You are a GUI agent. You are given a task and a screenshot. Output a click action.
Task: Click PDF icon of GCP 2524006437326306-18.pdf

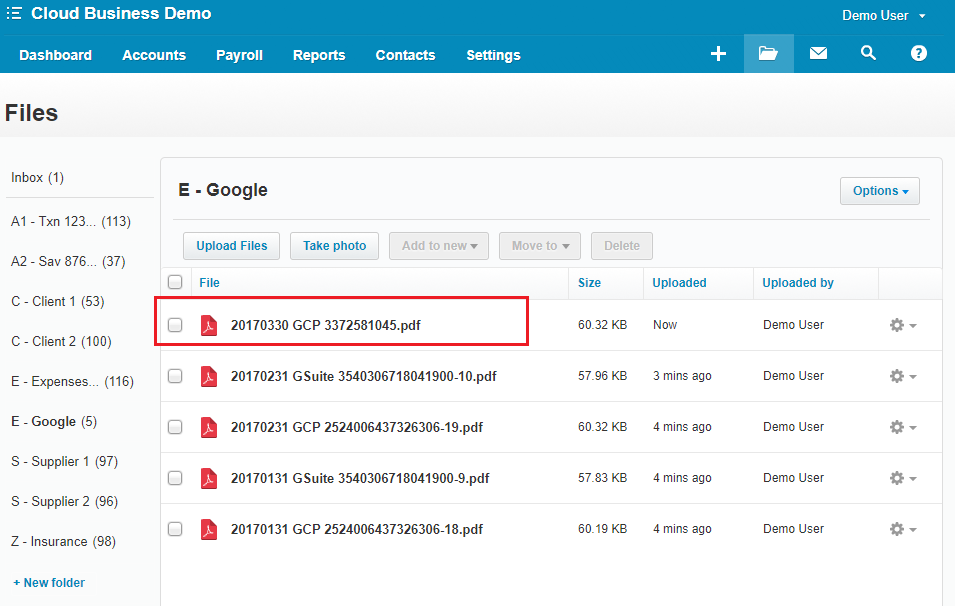pyautogui.click(x=209, y=529)
